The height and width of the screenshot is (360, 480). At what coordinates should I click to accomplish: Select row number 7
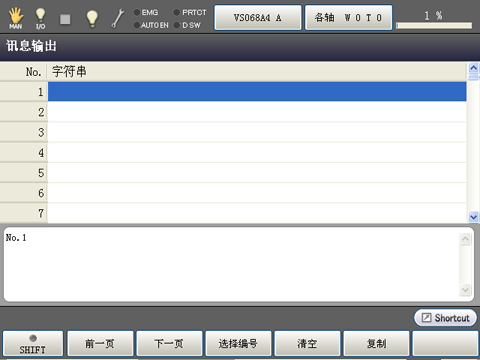coord(24,213)
